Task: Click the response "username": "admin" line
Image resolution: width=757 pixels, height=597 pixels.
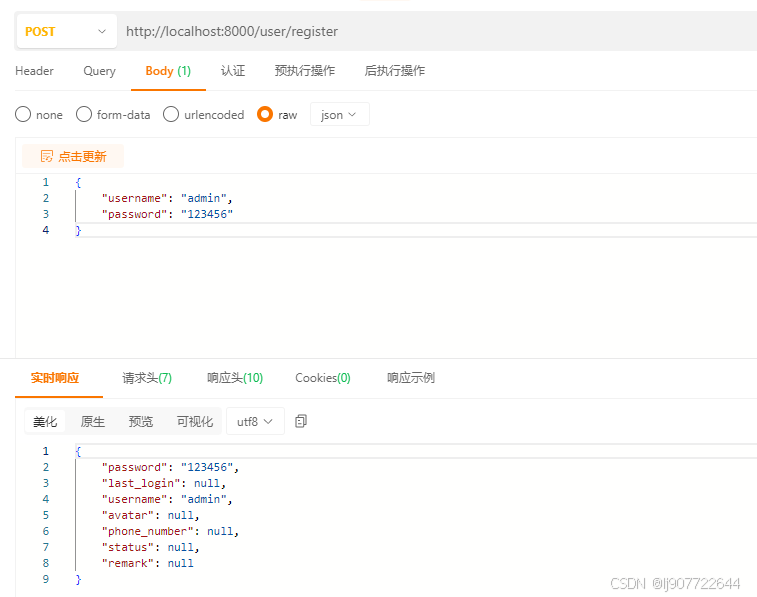Action: tap(167, 499)
